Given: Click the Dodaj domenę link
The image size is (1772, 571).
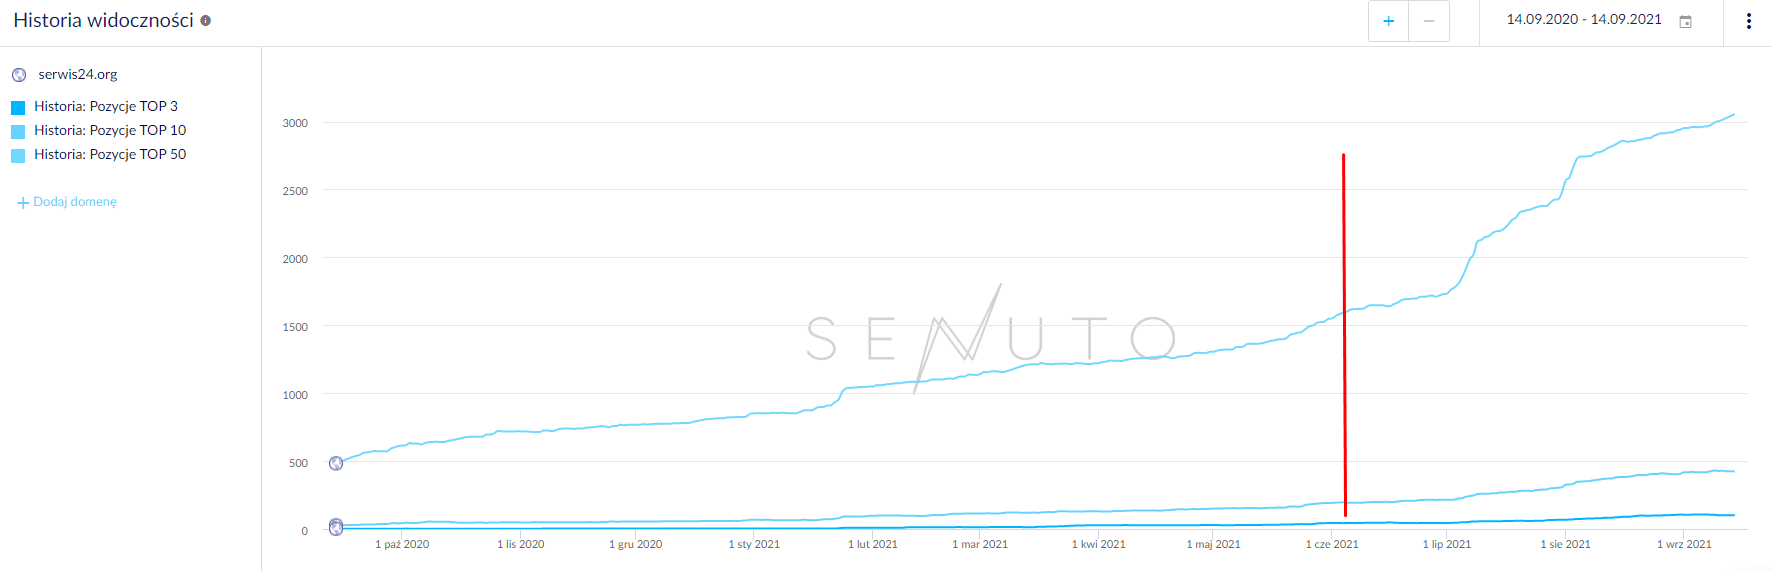Looking at the screenshot, I should [75, 202].
